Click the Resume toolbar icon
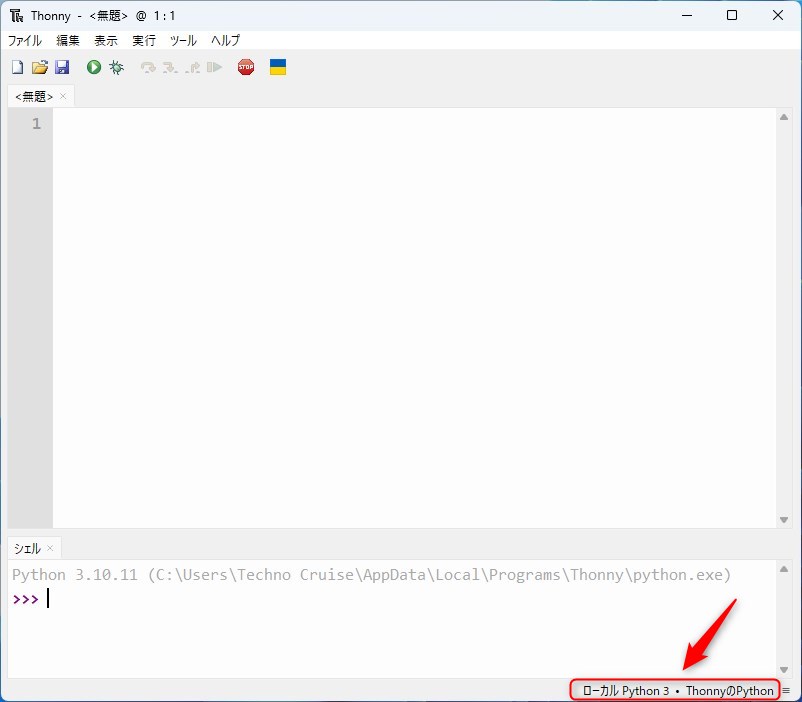This screenshot has width=802, height=702. pyautogui.click(x=214, y=68)
